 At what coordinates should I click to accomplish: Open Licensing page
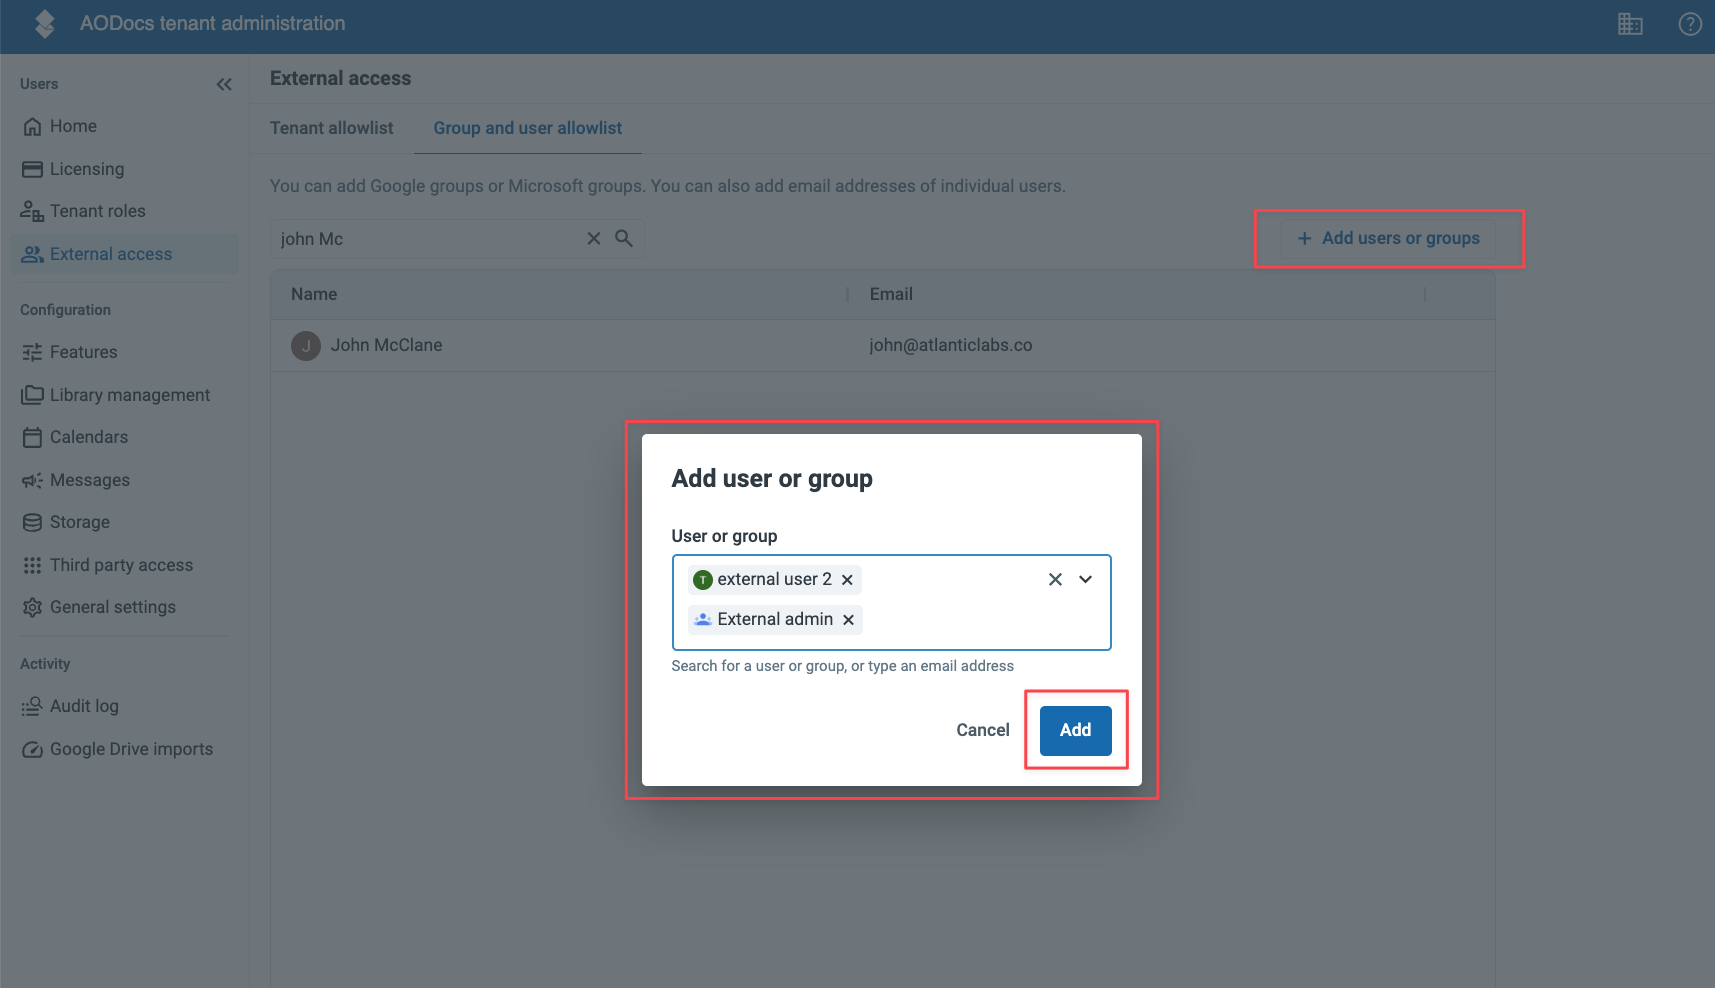click(124, 169)
